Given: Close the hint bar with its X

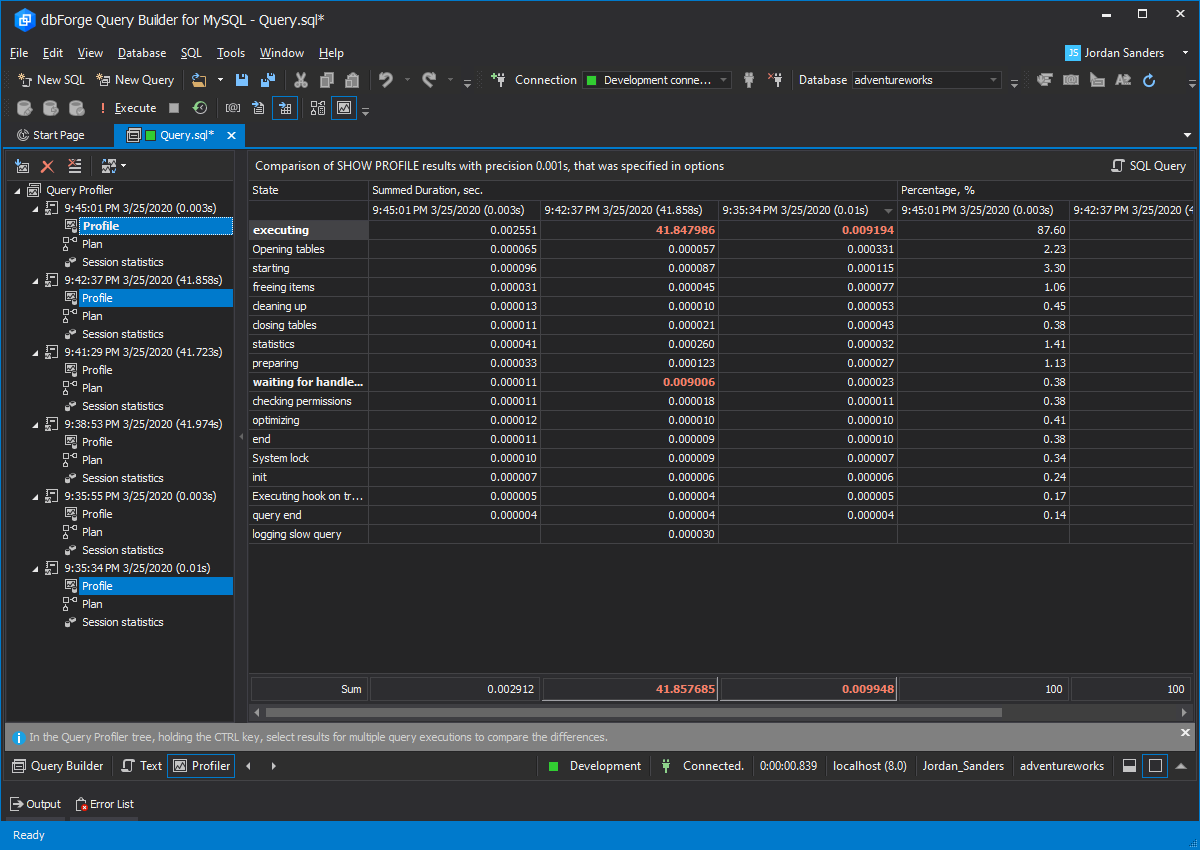Looking at the screenshot, I should pos(1186,733).
